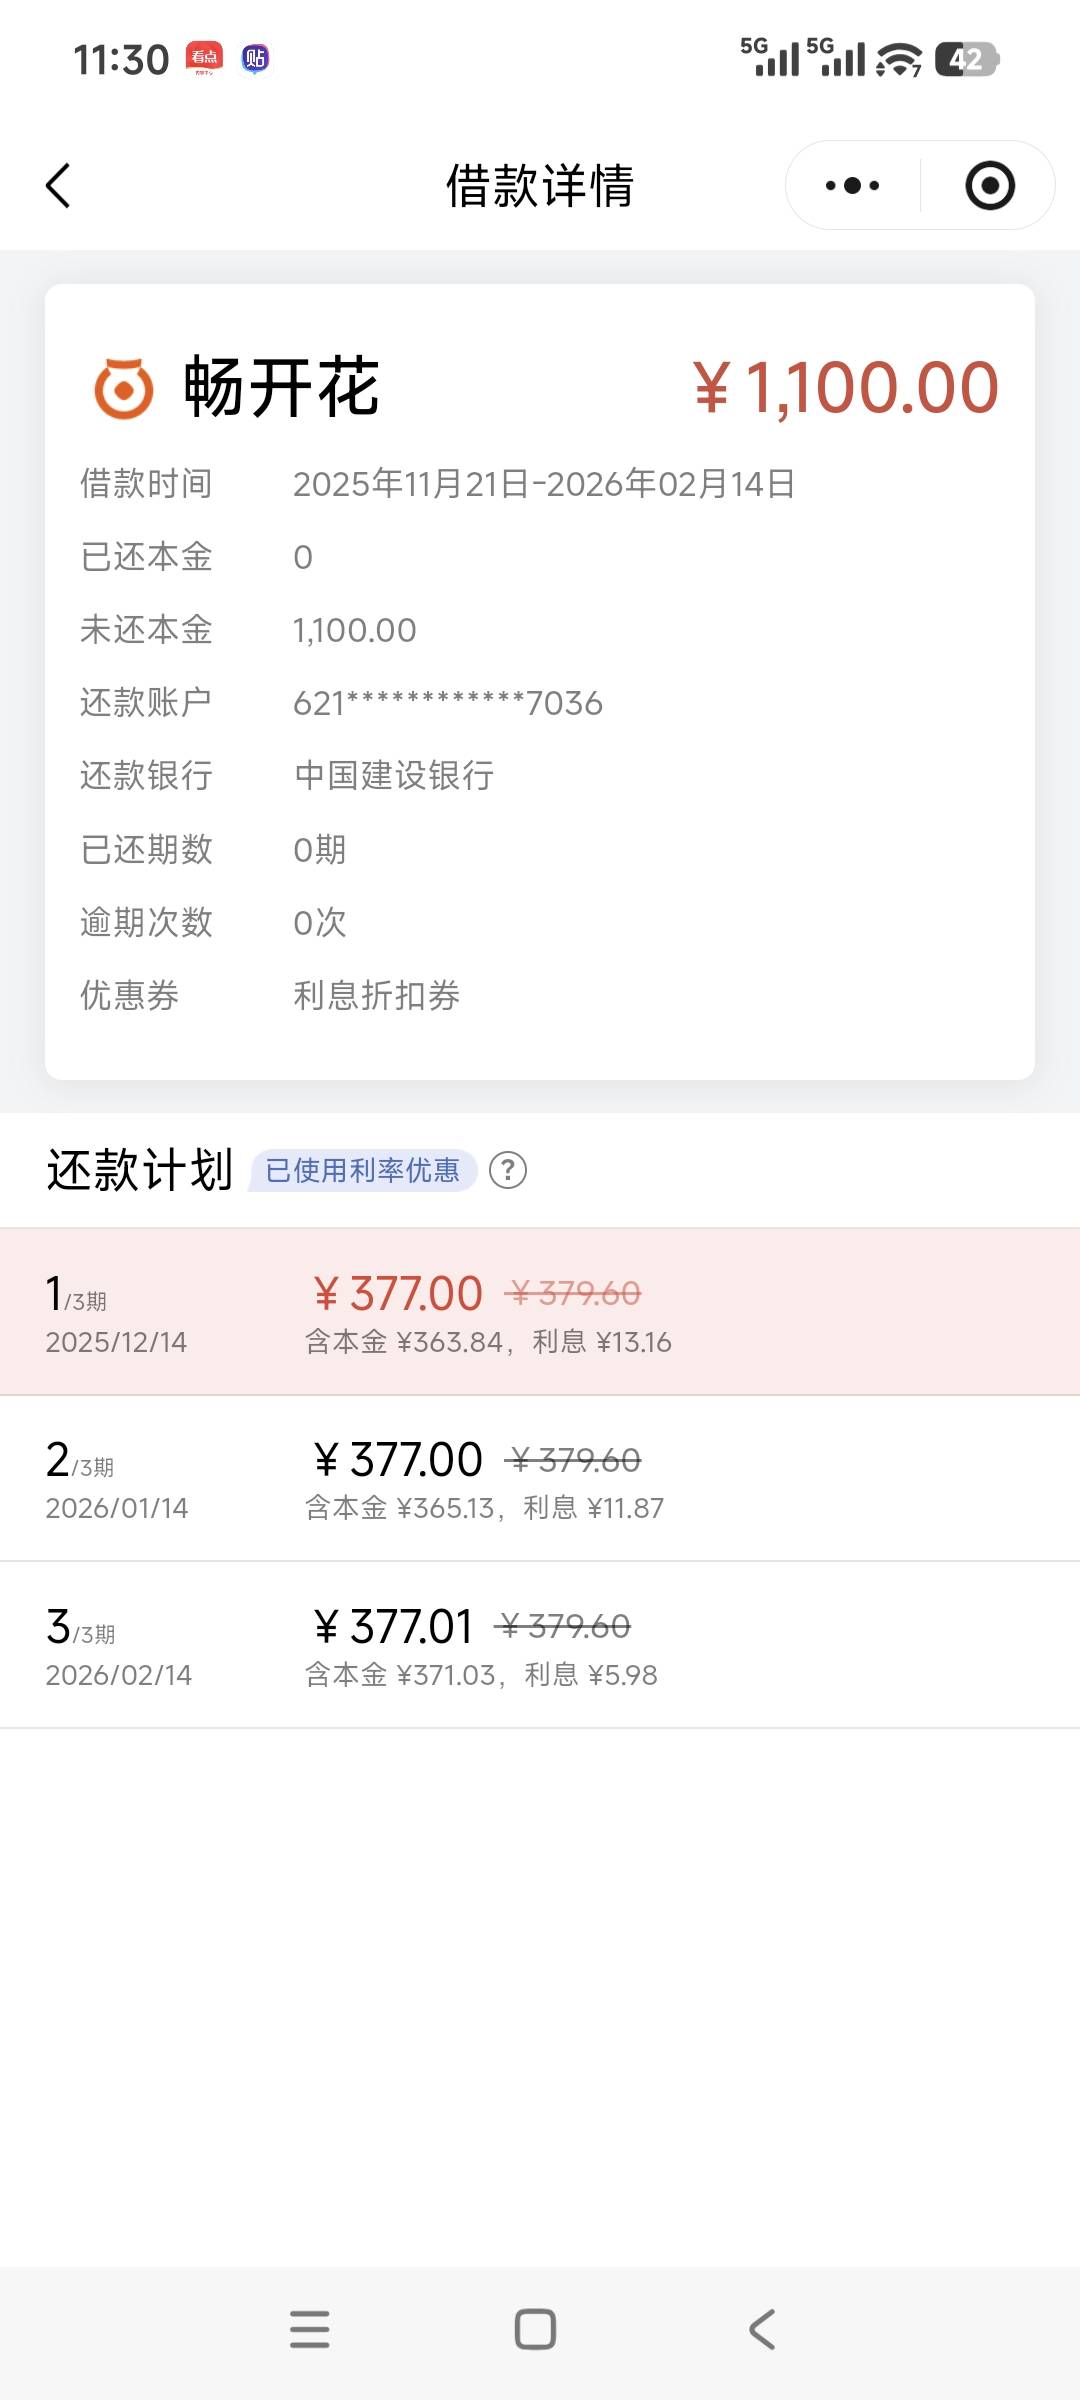Viewport: 1080px width, 2400px height.
Task: Tap the 借款详情 page title
Action: (540, 186)
